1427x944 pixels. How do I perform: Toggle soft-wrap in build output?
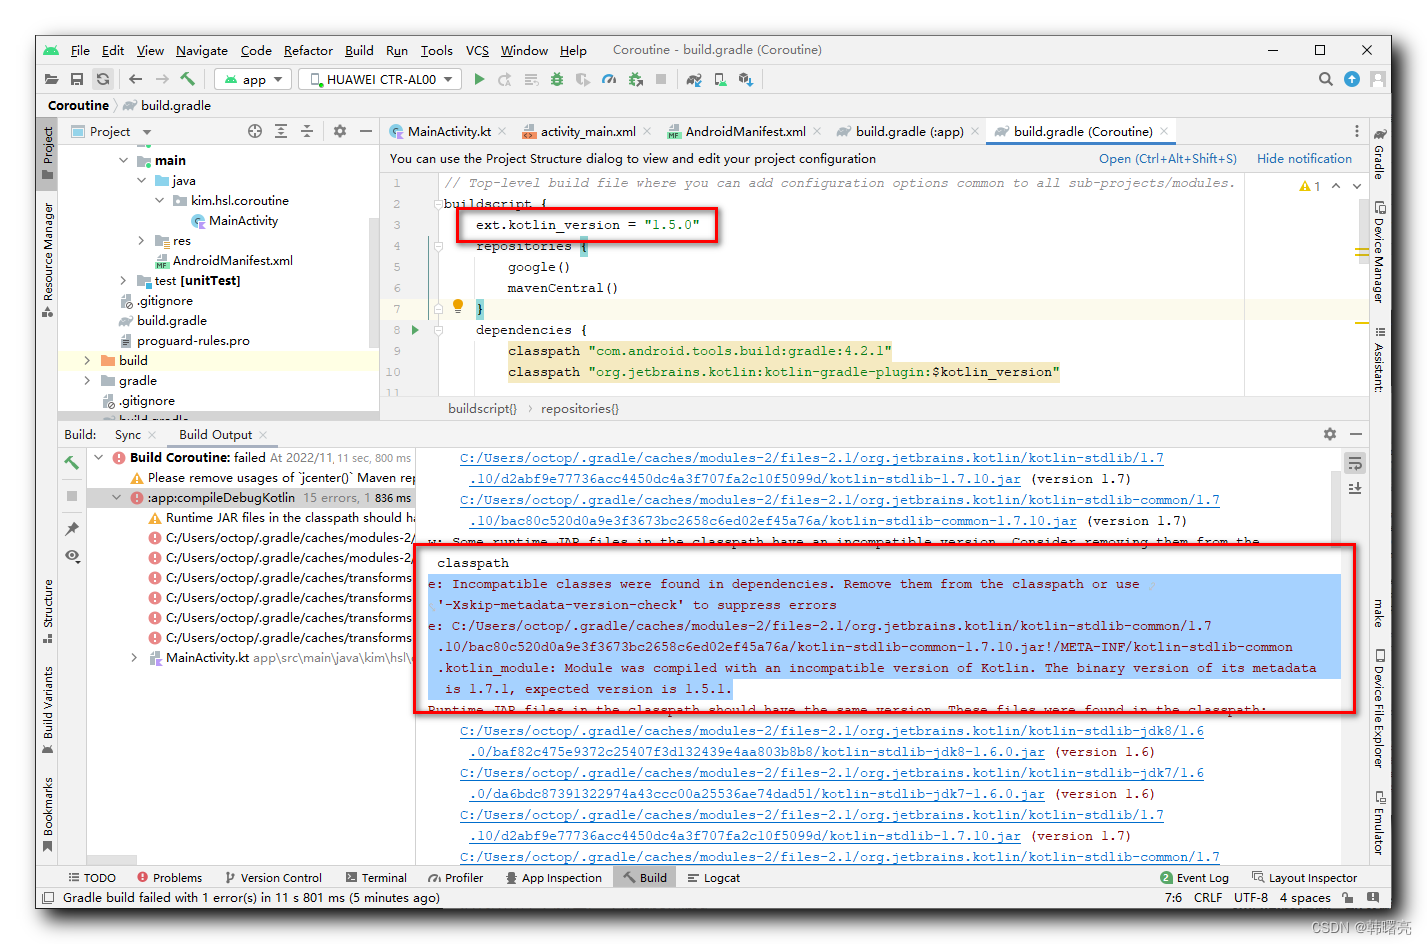(1355, 463)
